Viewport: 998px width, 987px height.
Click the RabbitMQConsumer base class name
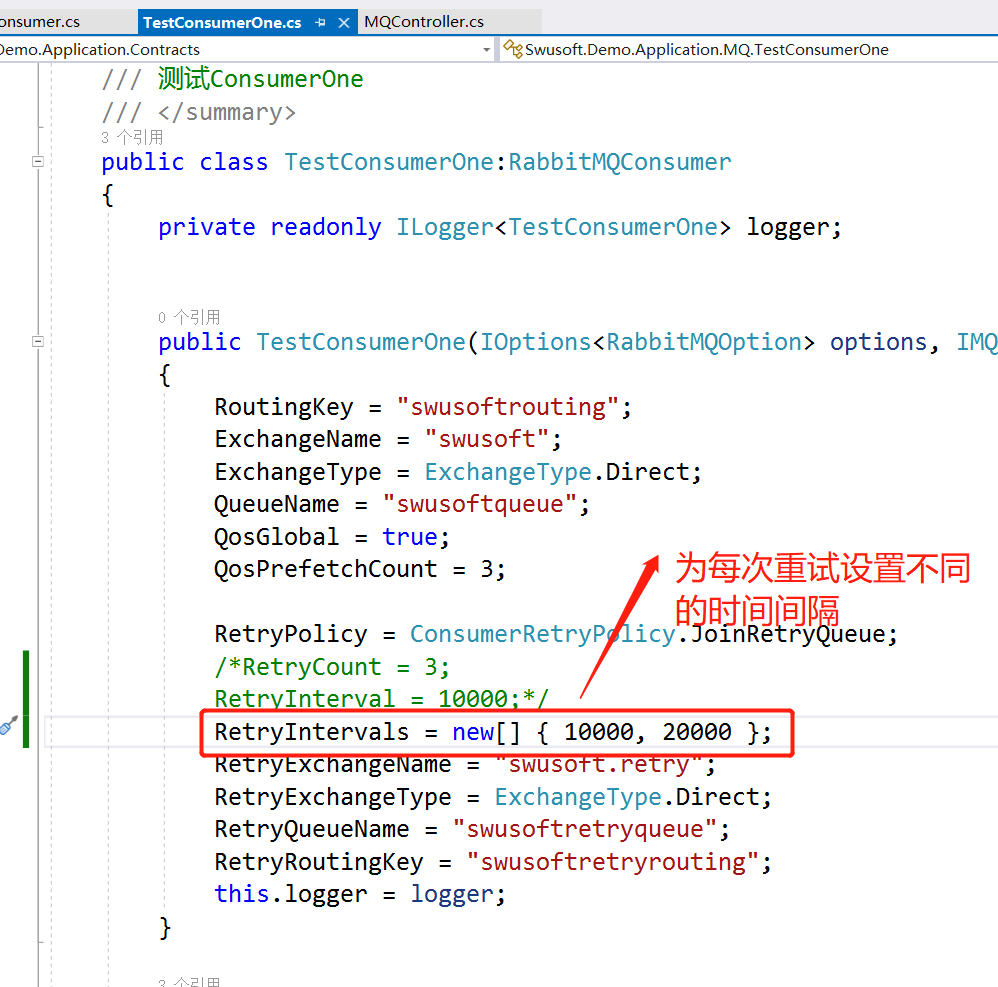point(619,162)
